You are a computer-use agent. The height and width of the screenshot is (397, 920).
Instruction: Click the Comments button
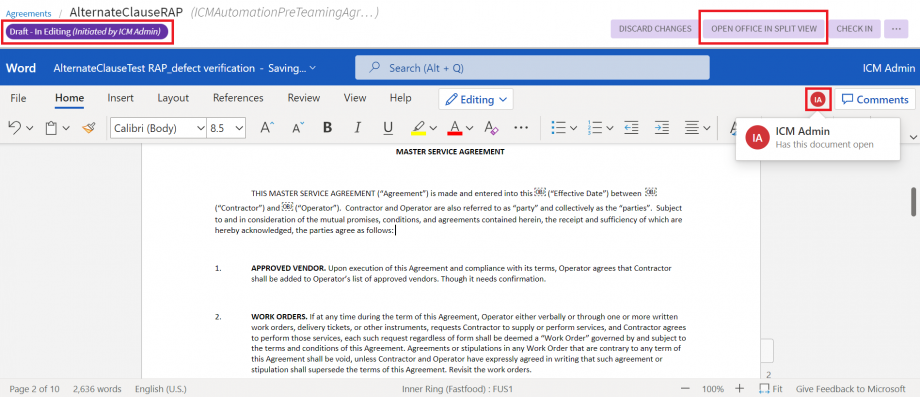[x=875, y=99]
